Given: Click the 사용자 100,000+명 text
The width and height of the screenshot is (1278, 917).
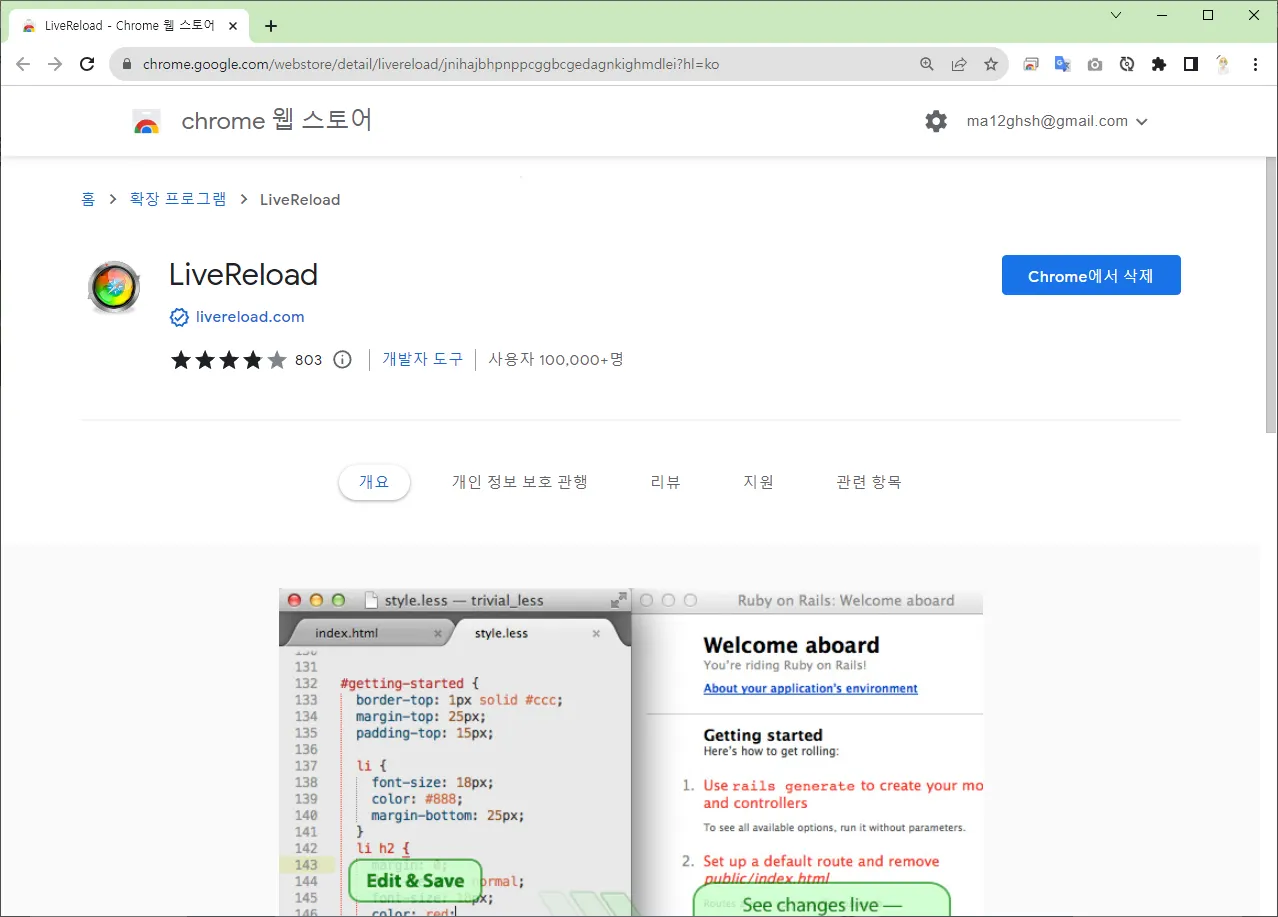Looking at the screenshot, I should tap(556, 359).
